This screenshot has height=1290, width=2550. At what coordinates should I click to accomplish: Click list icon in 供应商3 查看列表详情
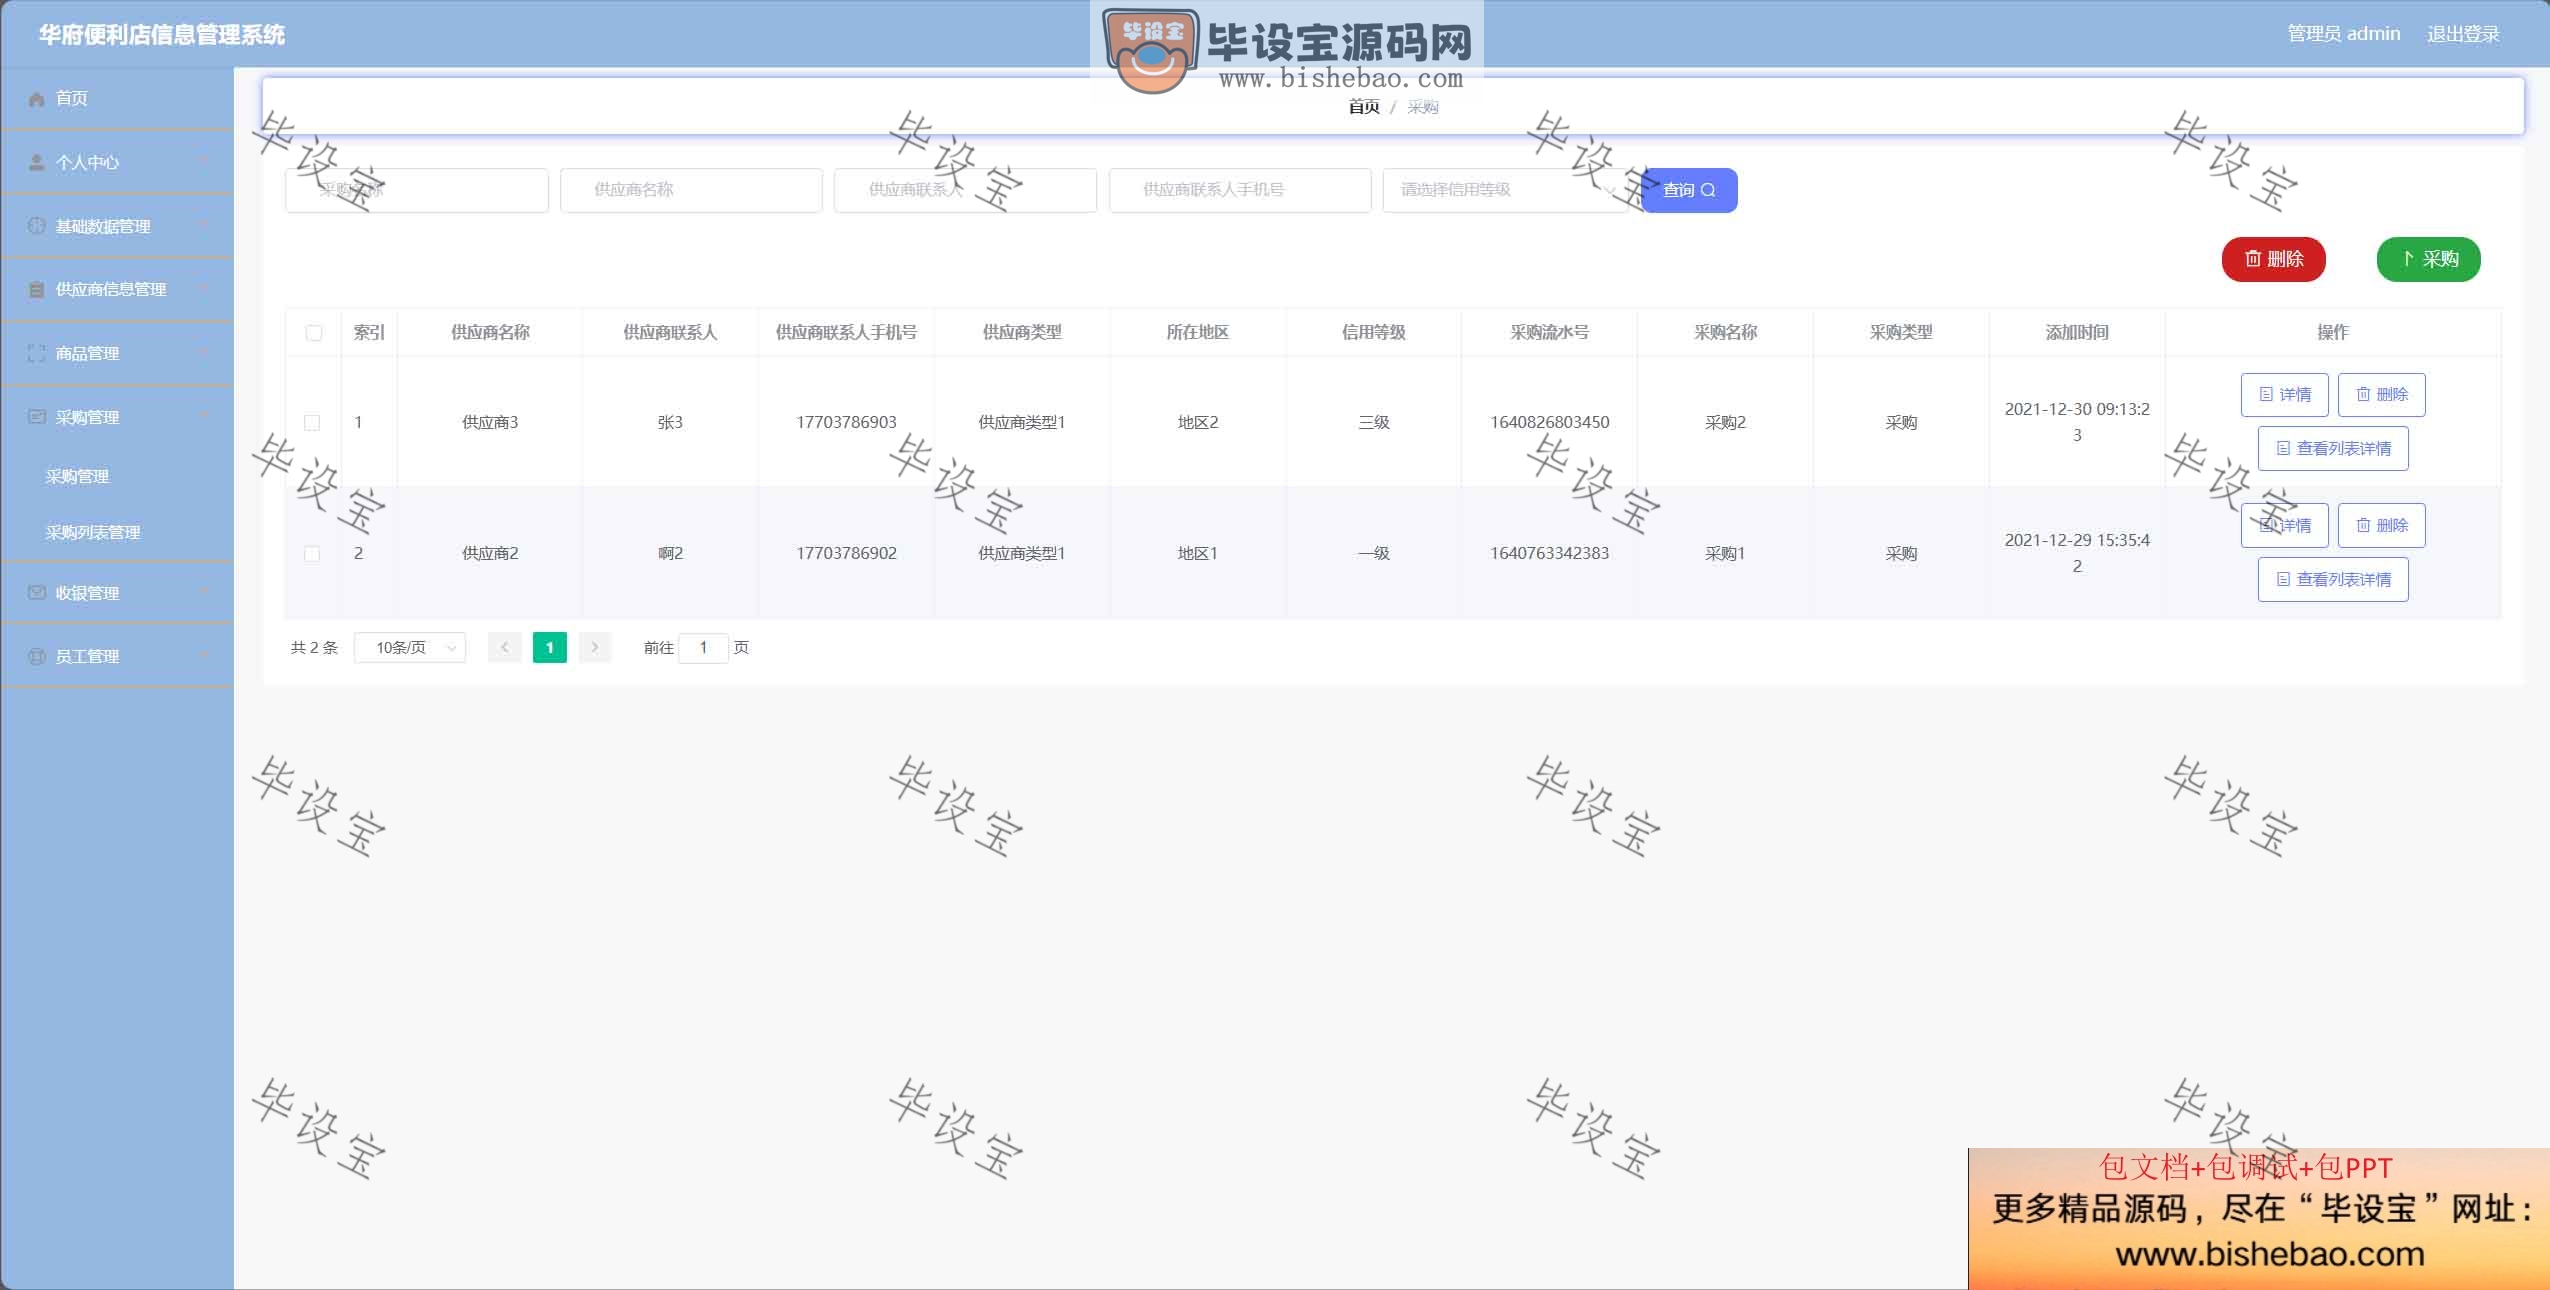point(2283,448)
